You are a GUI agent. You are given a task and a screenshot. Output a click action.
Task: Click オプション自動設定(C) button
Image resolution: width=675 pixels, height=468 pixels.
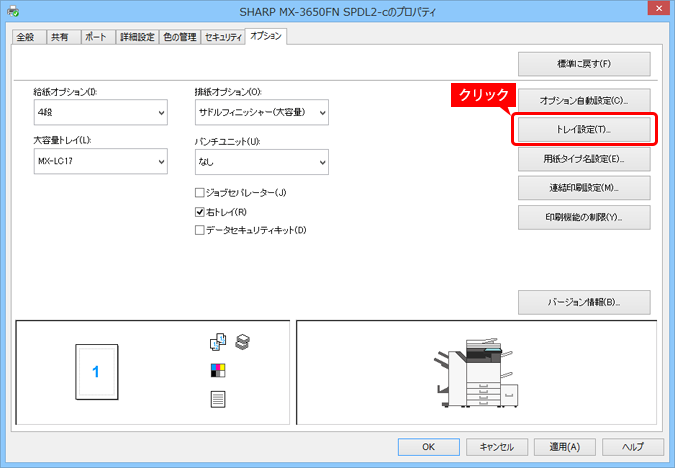pyautogui.click(x=584, y=100)
